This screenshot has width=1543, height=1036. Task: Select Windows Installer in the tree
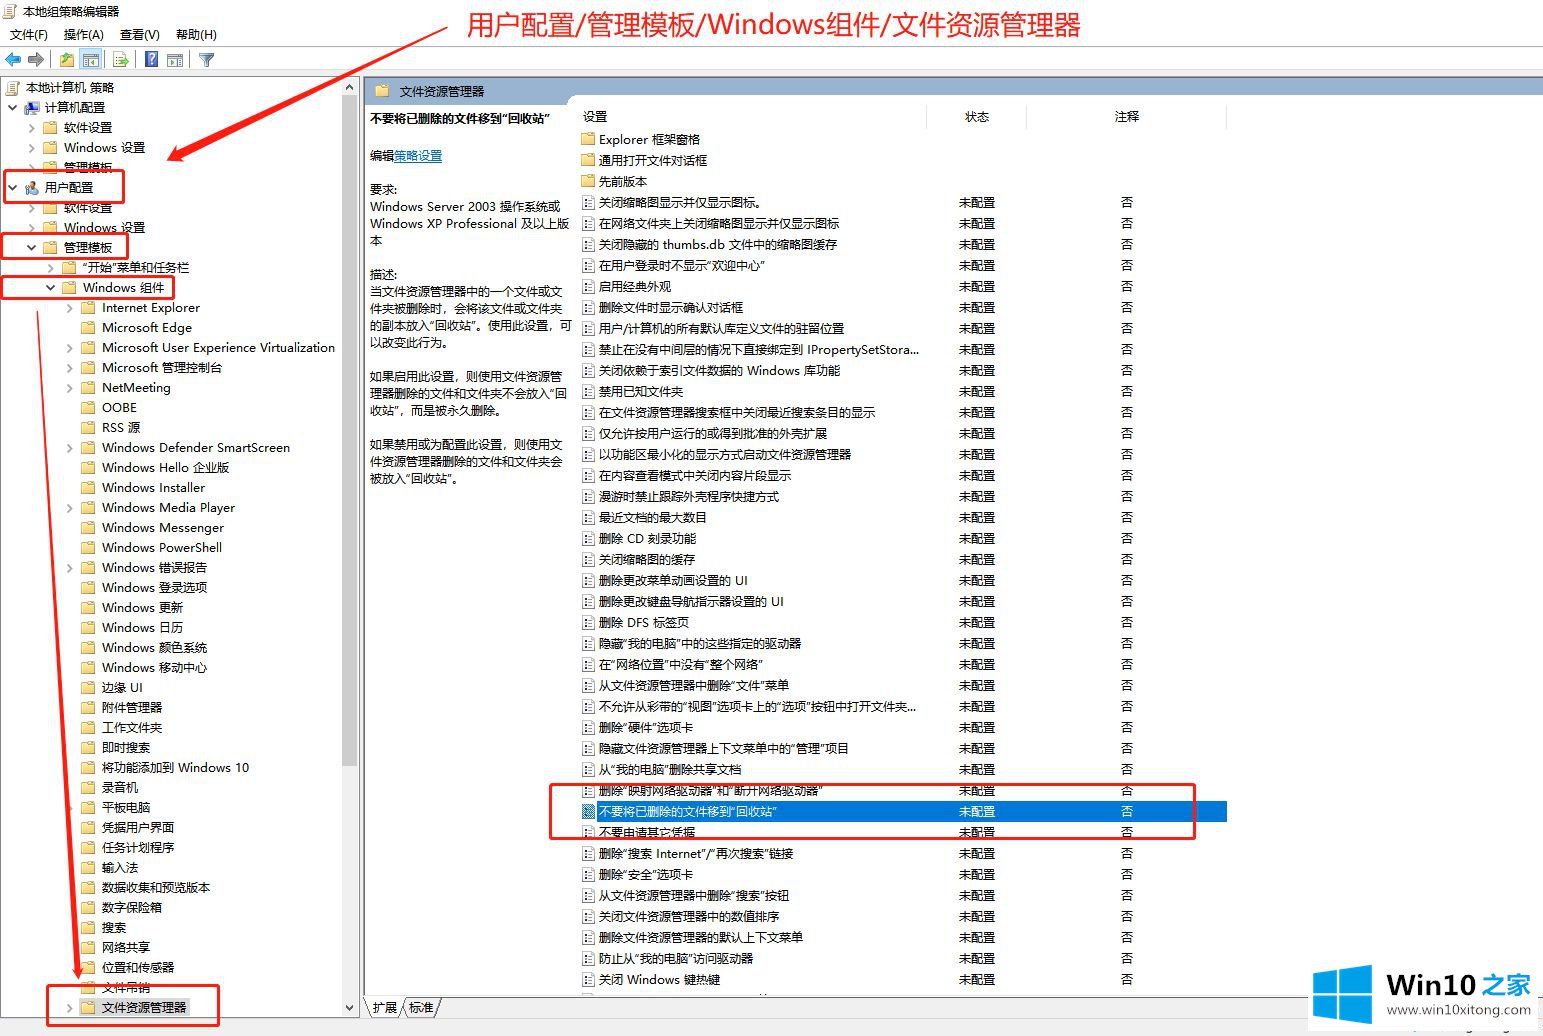(x=153, y=487)
